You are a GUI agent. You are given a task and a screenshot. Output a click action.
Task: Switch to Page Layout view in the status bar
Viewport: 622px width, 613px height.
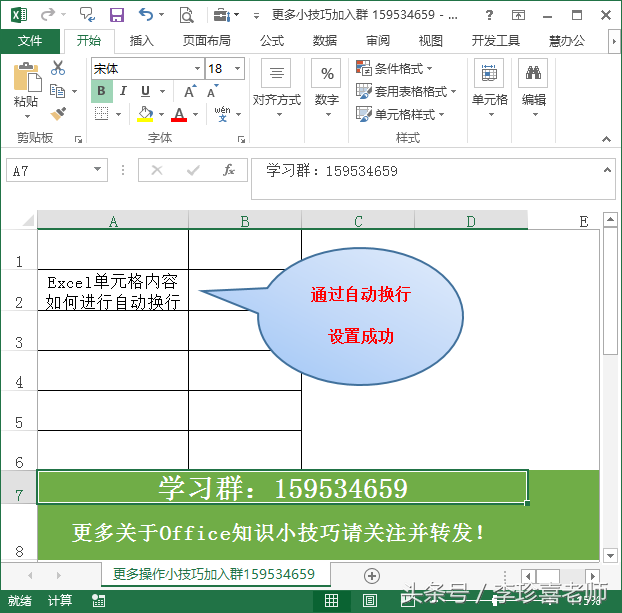[370, 601]
